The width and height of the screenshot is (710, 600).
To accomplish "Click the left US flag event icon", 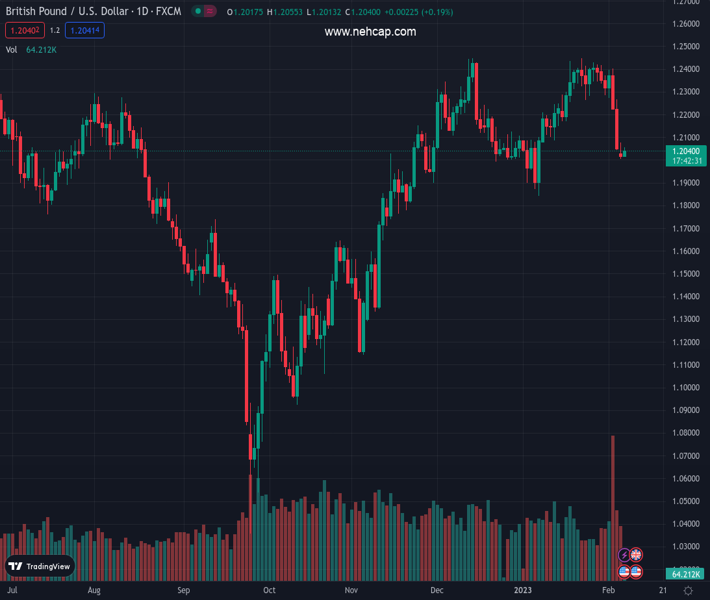I will [x=625, y=571].
